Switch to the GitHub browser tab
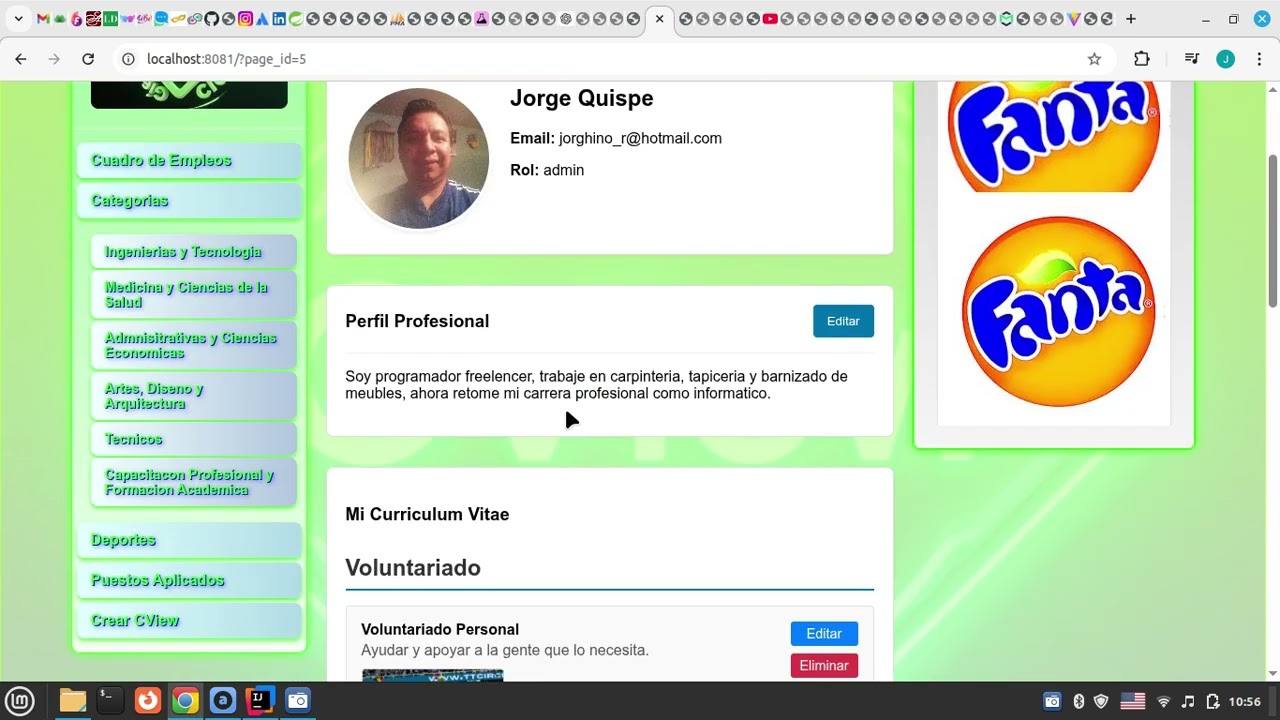This screenshot has width=1280, height=720. pyautogui.click(x=212, y=19)
